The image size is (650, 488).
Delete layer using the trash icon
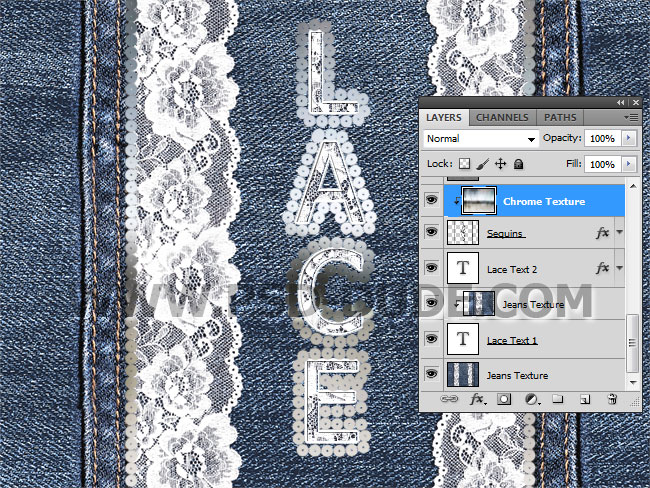(x=611, y=399)
